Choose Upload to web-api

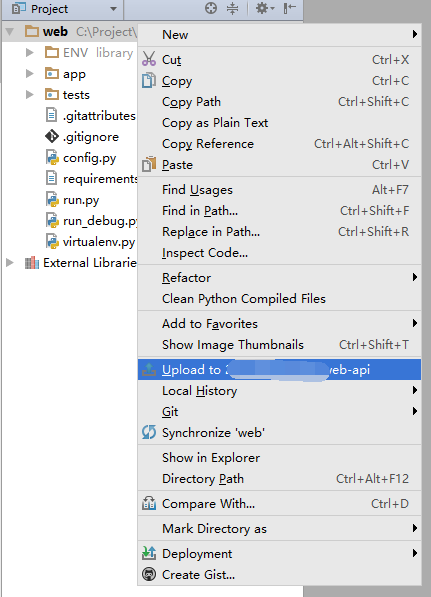tap(279, 369)
